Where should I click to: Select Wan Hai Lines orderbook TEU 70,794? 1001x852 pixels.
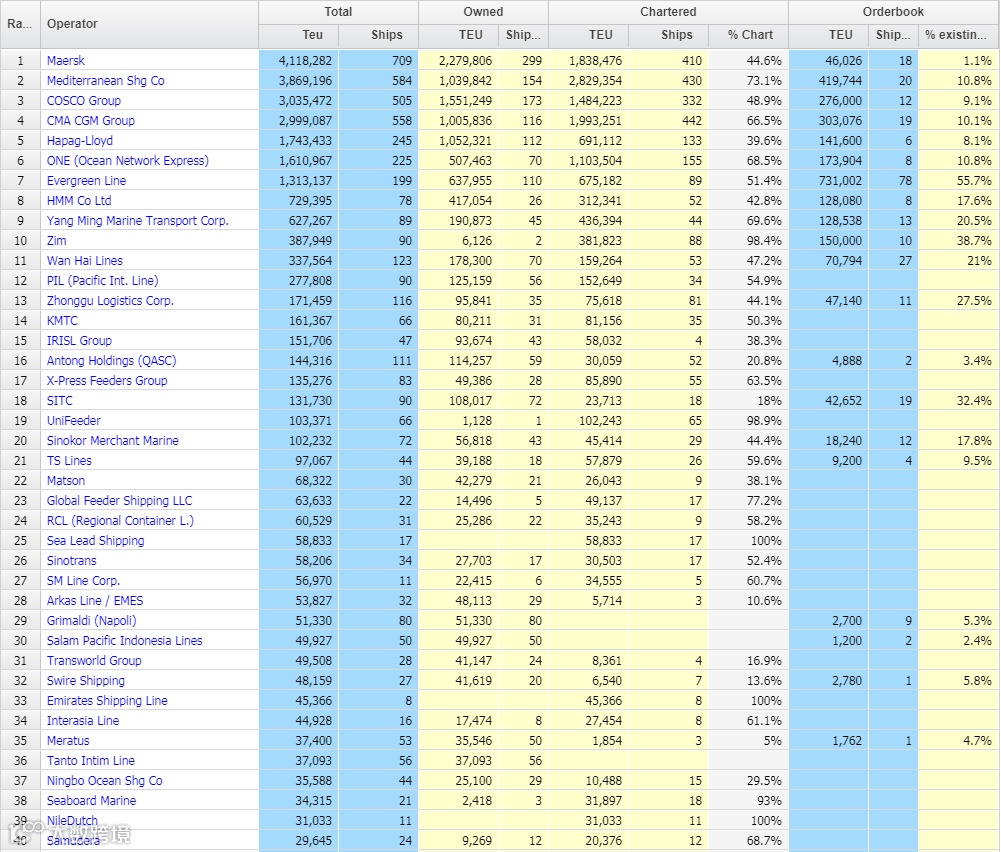pyautogui.click(x=843, y=260)
